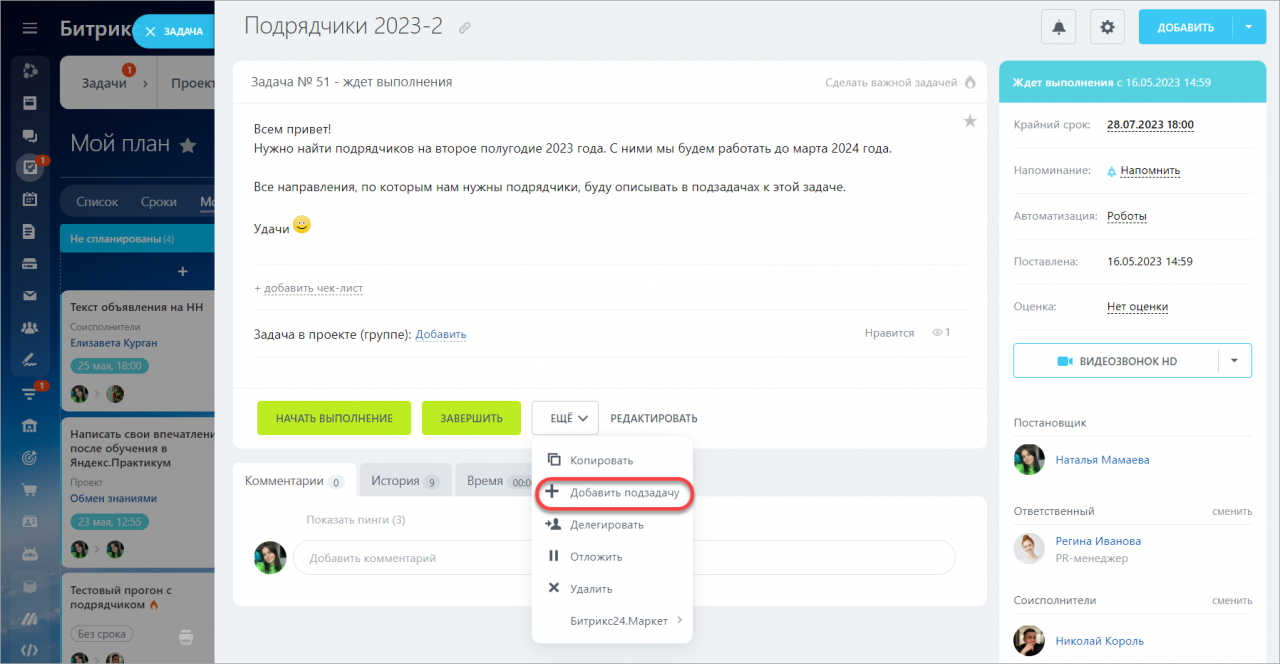1280x664 pixels.
Task: Click НАЧАТЬ ВЫПОЛНЕНИЕ button
Action: (x=334, y=418)
